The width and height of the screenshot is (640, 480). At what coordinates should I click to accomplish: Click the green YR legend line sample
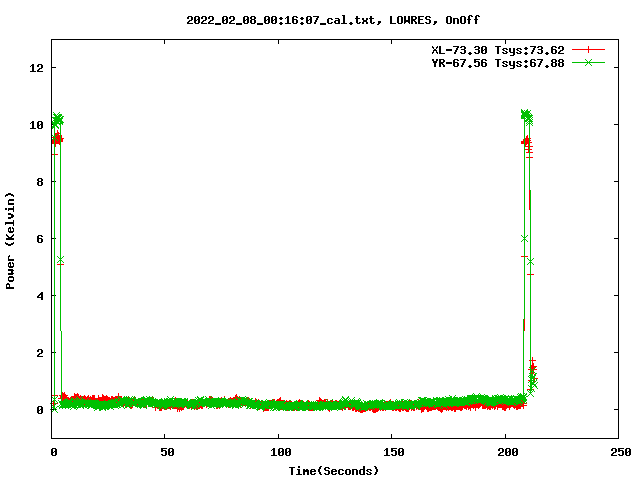coord(588,62)
